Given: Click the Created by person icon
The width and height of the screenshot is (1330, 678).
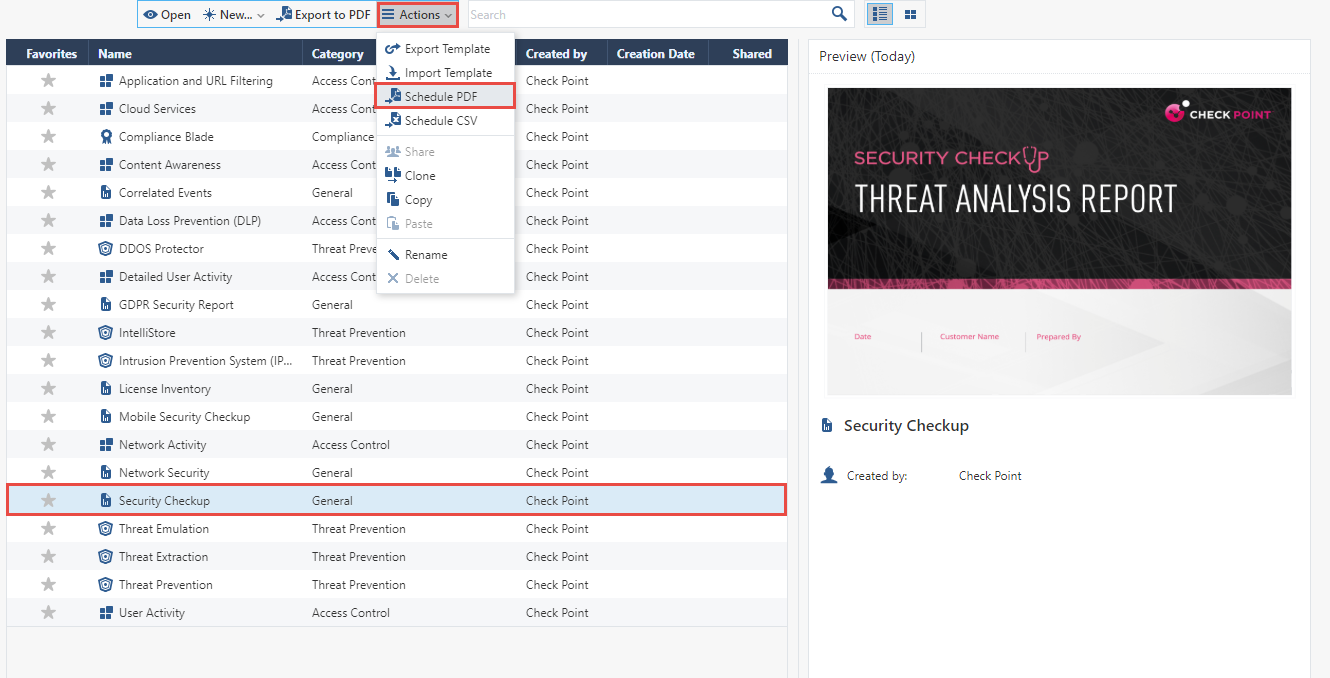Looking at the screenshot, I should pos(828,475).
